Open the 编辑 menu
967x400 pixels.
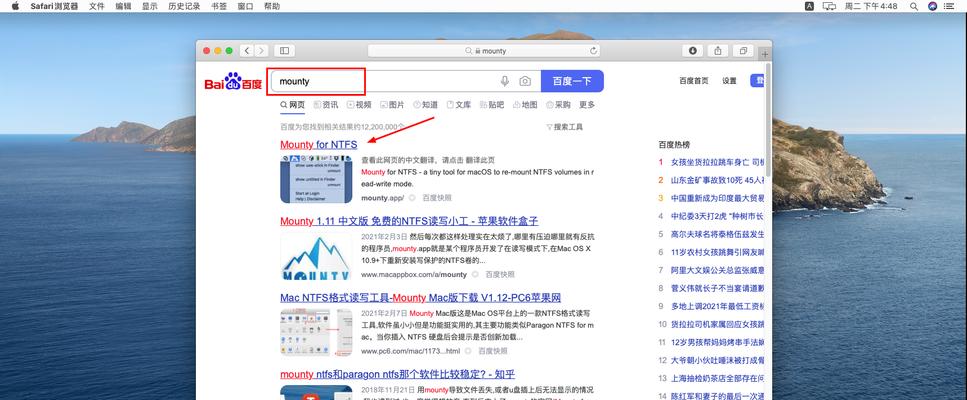click(x=123, y=6)
